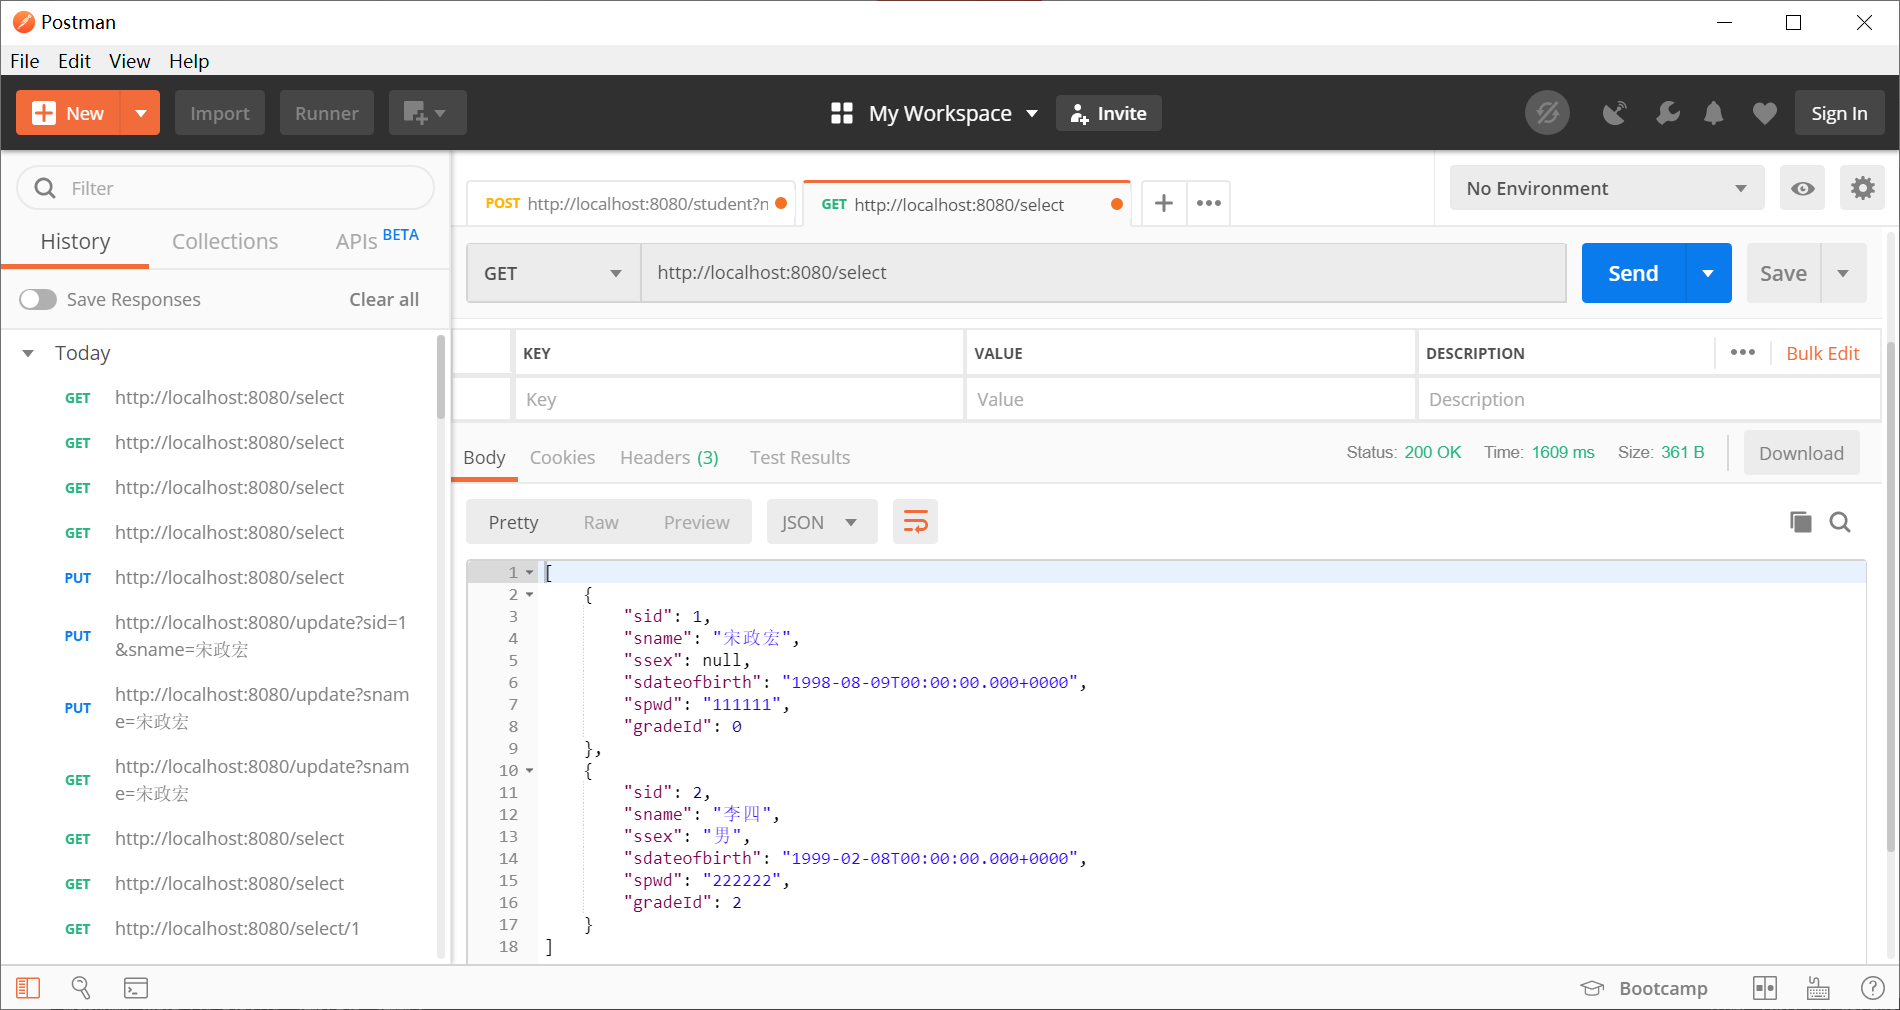
Task: Toggle line wrap icon
Action: [915, 522]
